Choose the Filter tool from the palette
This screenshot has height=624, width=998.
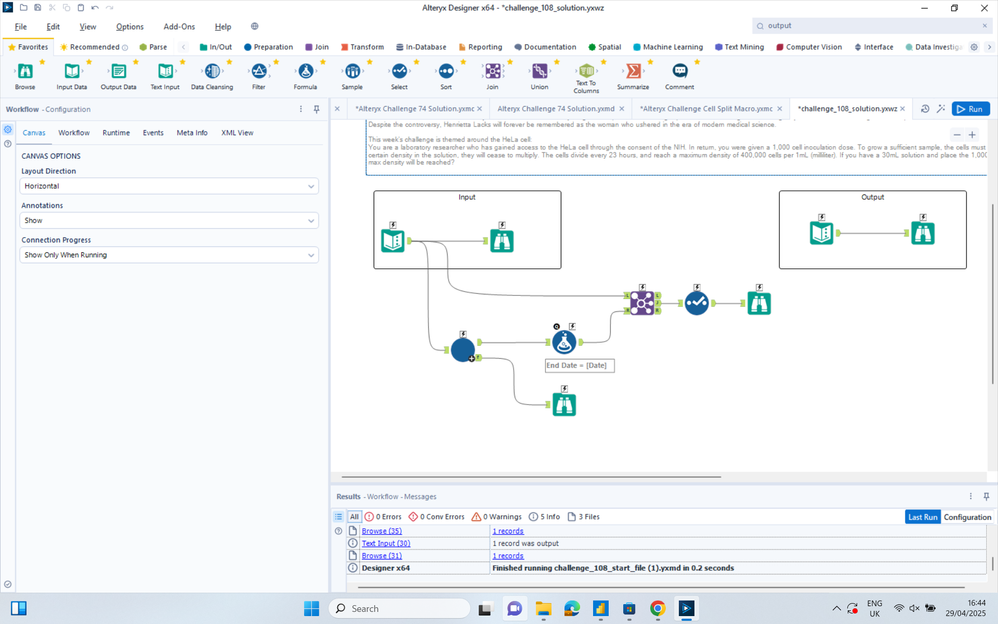pos(258,72)
